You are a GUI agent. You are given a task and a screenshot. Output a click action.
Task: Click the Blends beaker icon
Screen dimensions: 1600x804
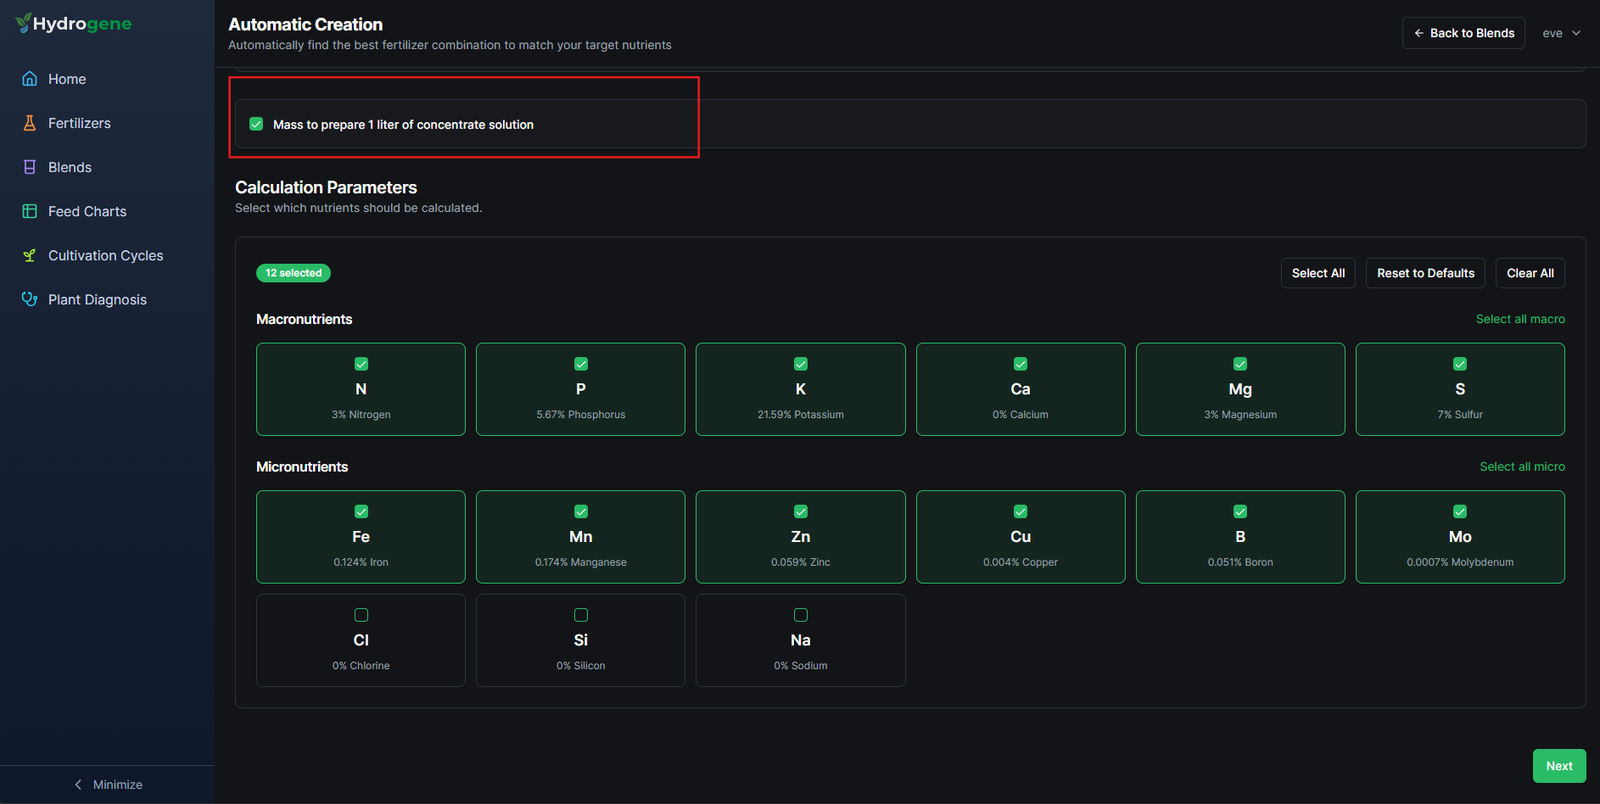click(30, 167)
